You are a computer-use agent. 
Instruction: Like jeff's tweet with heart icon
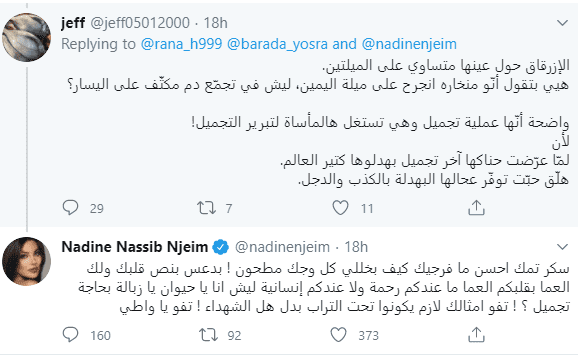click(x=340, y=208)
